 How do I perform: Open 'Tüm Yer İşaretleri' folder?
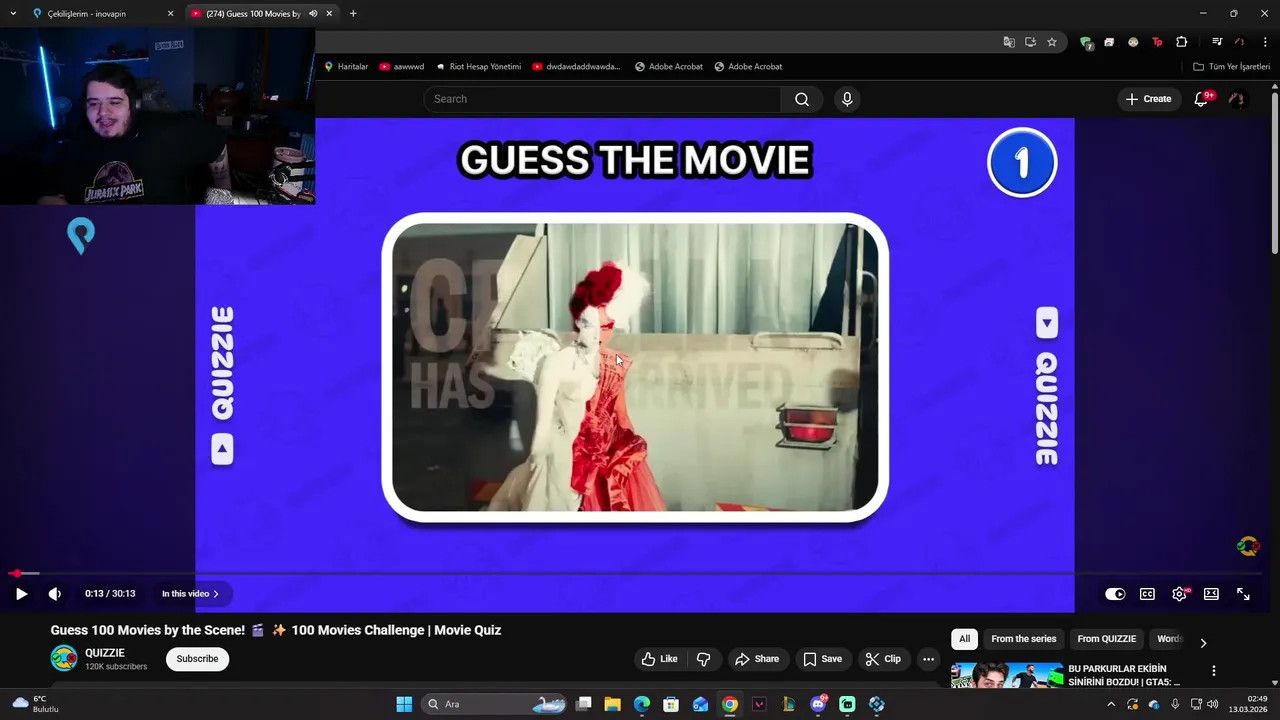click(x=1231, y=67)
